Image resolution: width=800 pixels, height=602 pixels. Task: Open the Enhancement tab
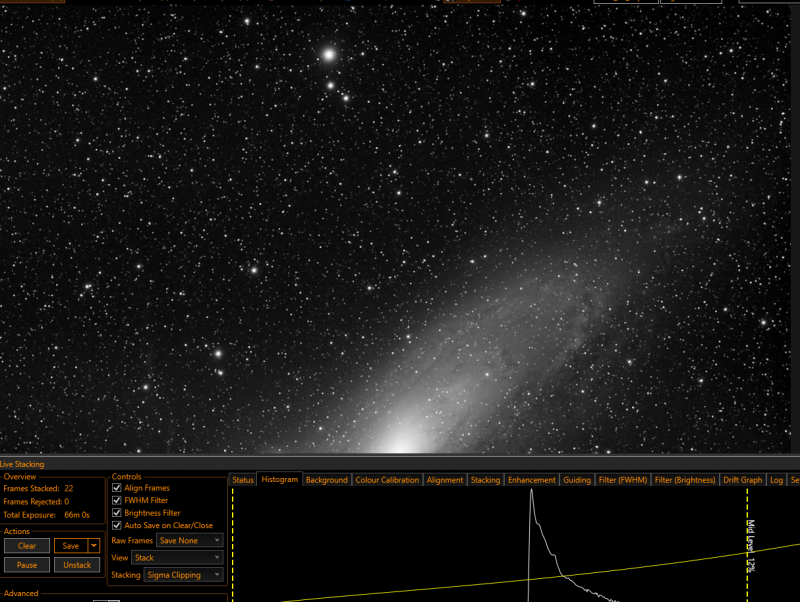[x=532, y=480]
